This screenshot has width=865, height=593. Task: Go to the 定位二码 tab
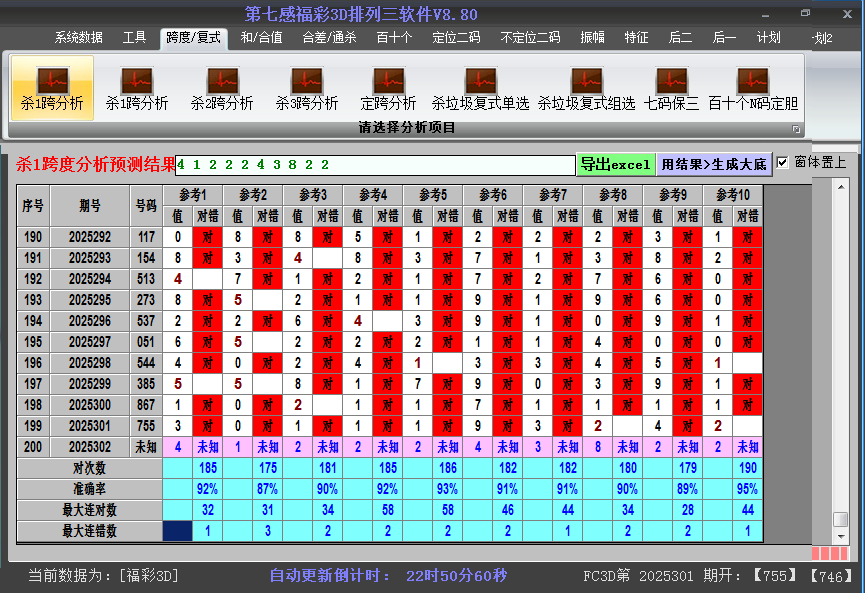[456, 38]
